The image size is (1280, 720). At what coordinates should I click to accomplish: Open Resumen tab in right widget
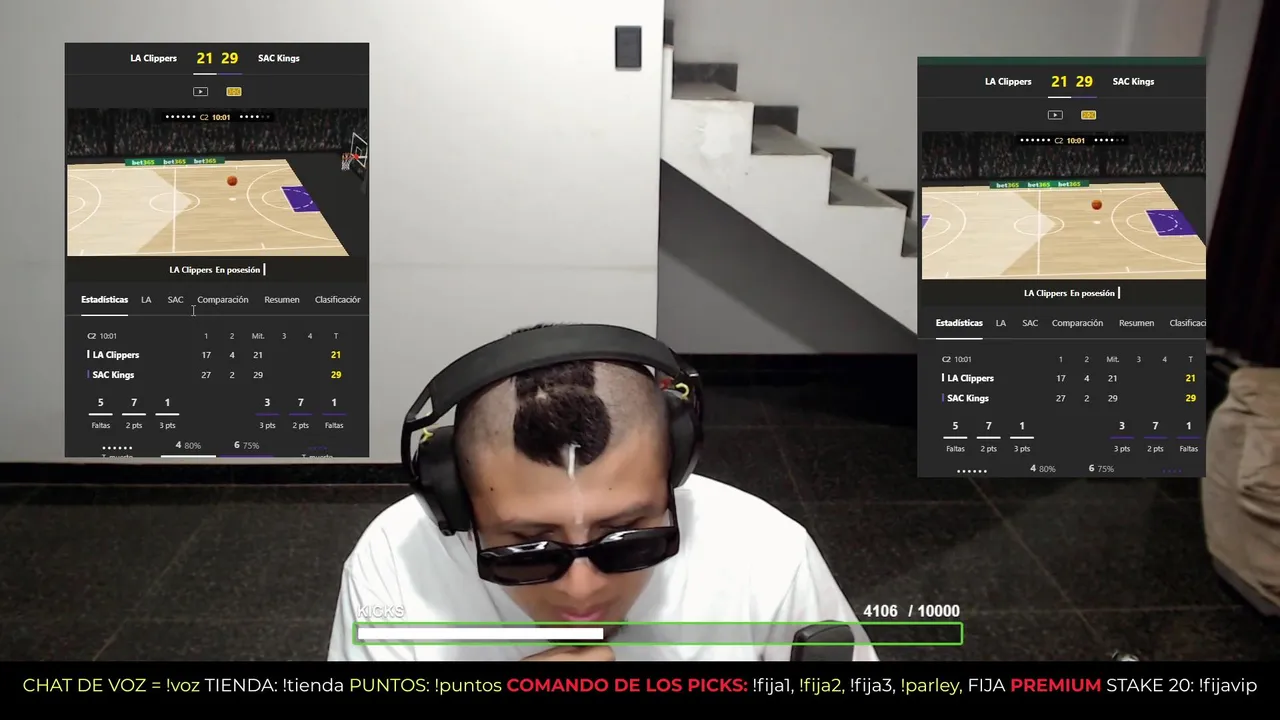(1136, 323)
